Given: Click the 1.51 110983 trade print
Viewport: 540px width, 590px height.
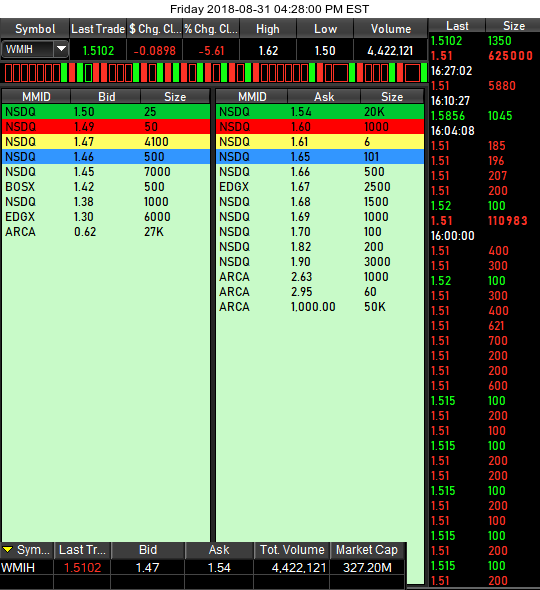Looking at the screenshot, I should tap(484, 221).
